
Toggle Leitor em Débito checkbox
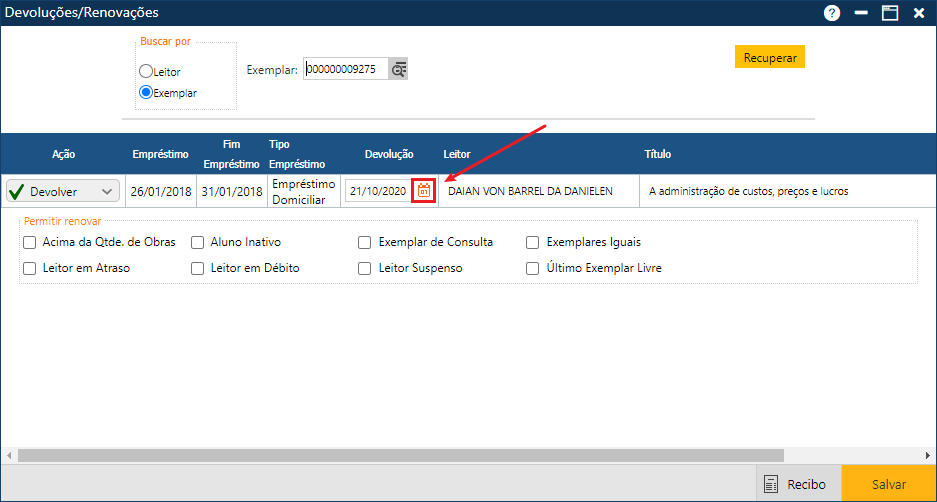[x=198, y=268]
